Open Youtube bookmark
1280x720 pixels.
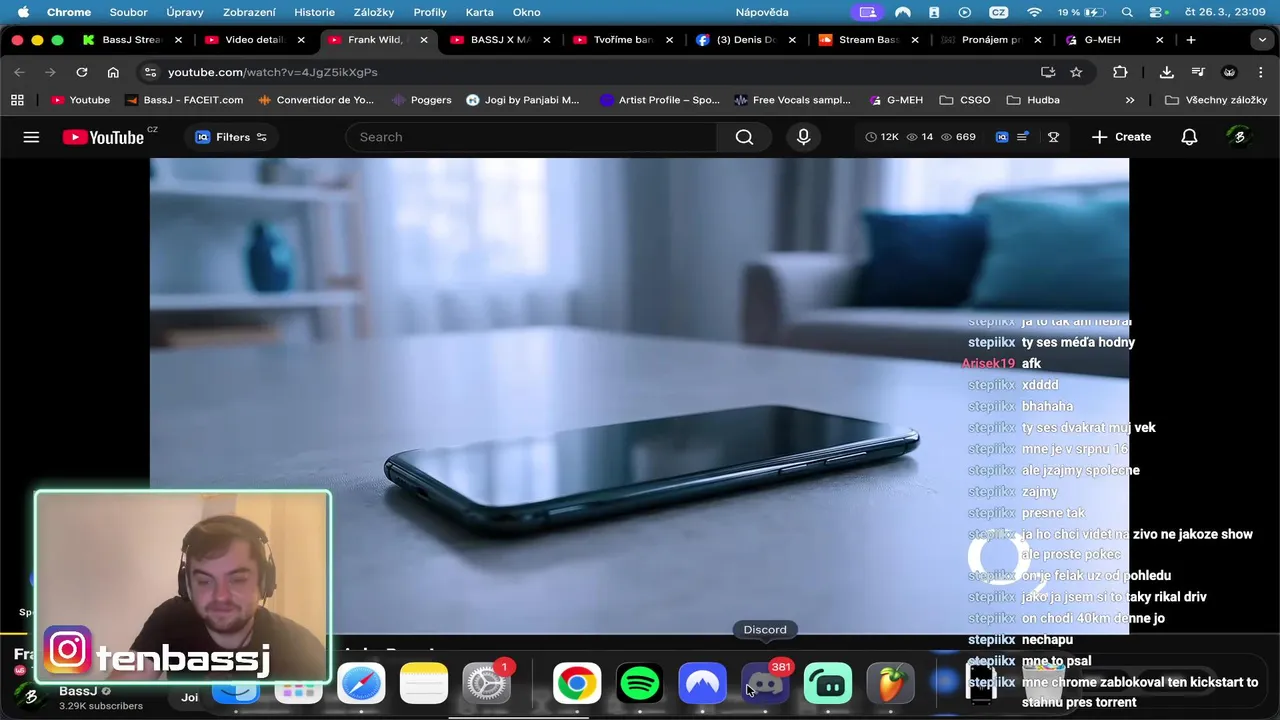pos(80,100)
